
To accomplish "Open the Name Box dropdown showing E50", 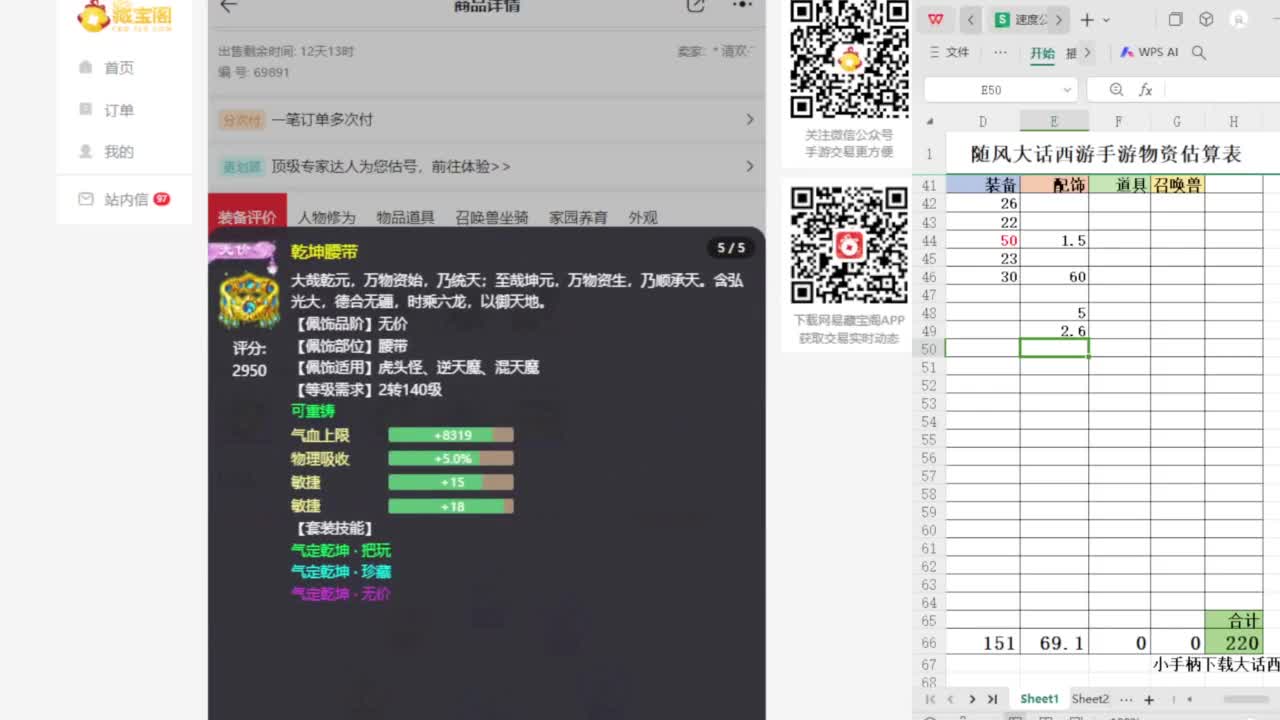I will (1068, 89).
